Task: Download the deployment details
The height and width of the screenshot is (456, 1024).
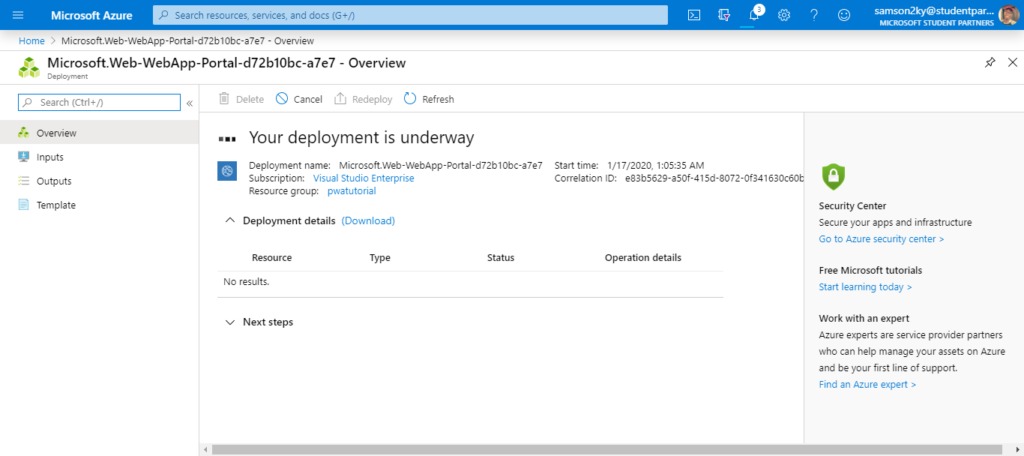Action: [x=368, y=221]
